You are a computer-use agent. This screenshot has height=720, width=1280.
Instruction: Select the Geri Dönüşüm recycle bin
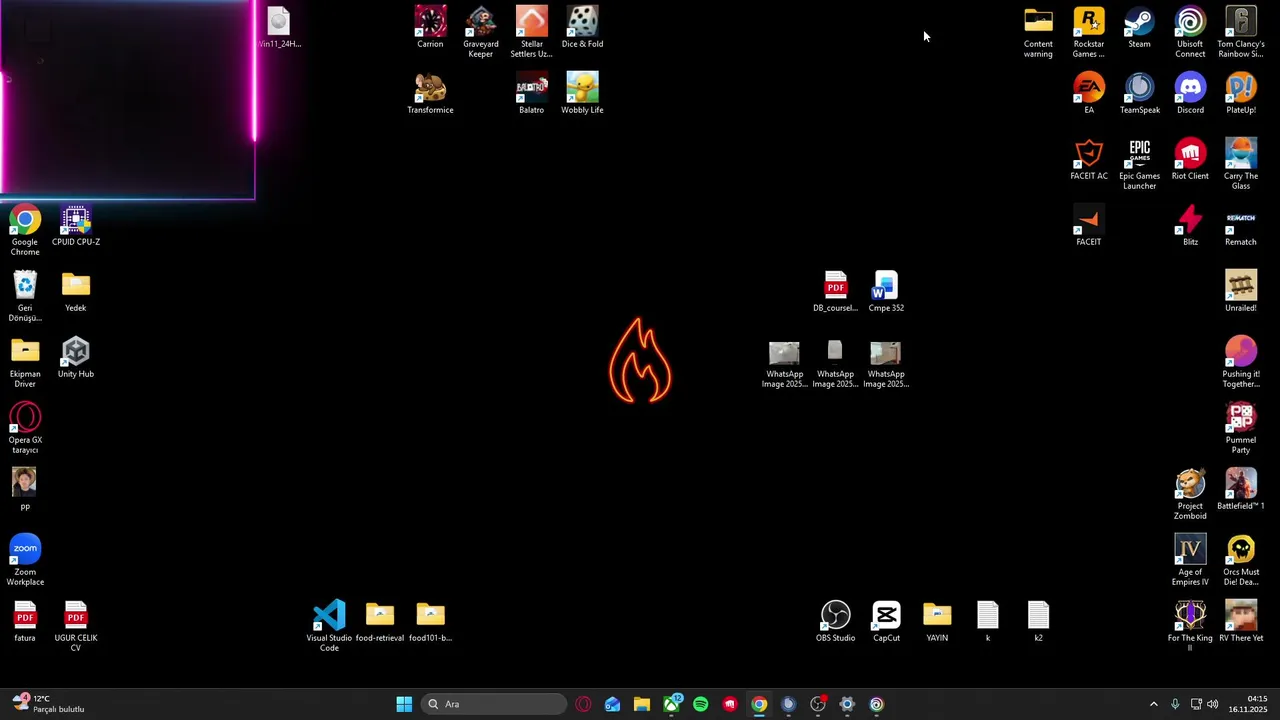pyautogui.click(x=25, y=296)
